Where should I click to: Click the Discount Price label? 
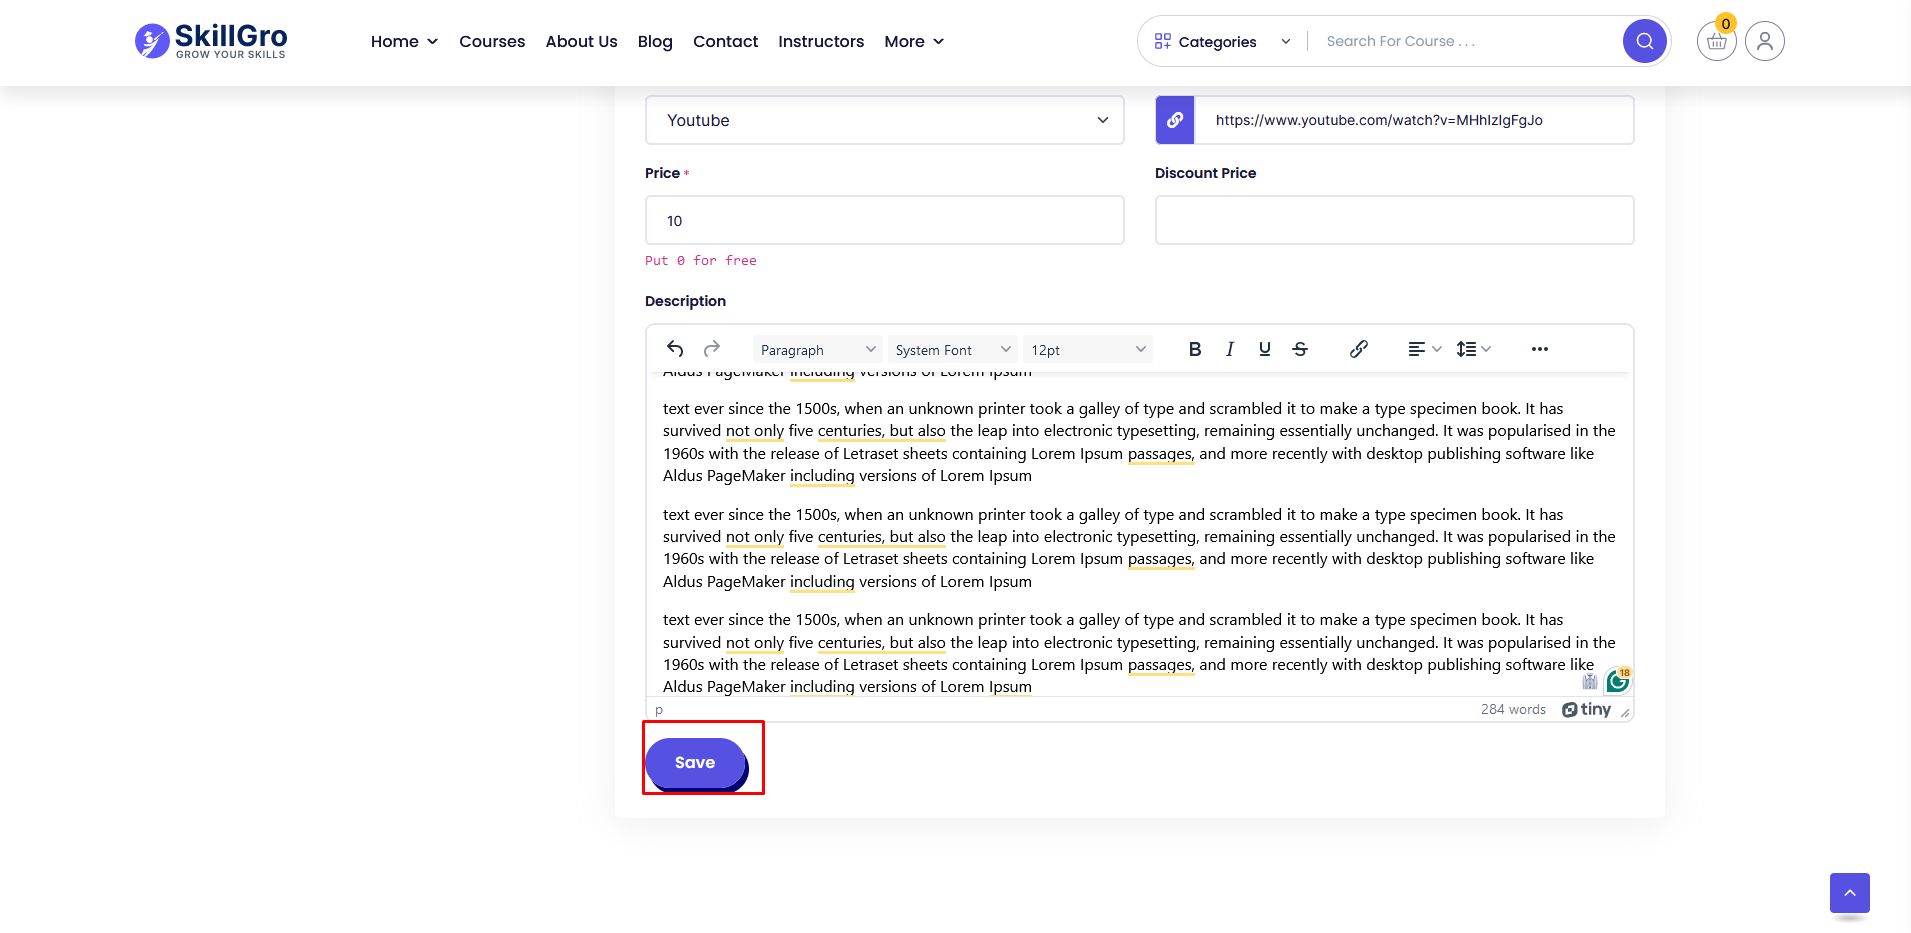1205,173
